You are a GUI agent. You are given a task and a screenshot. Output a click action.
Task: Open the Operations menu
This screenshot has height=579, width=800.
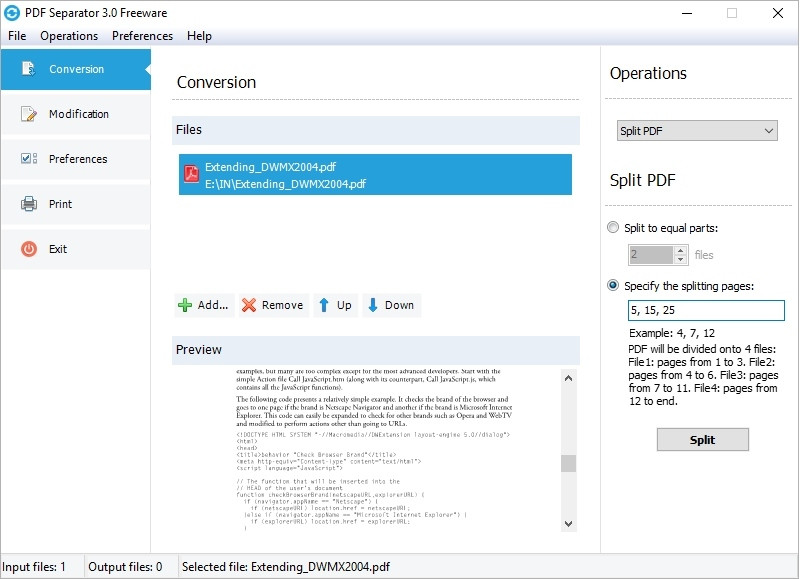[x=69, y=36]
